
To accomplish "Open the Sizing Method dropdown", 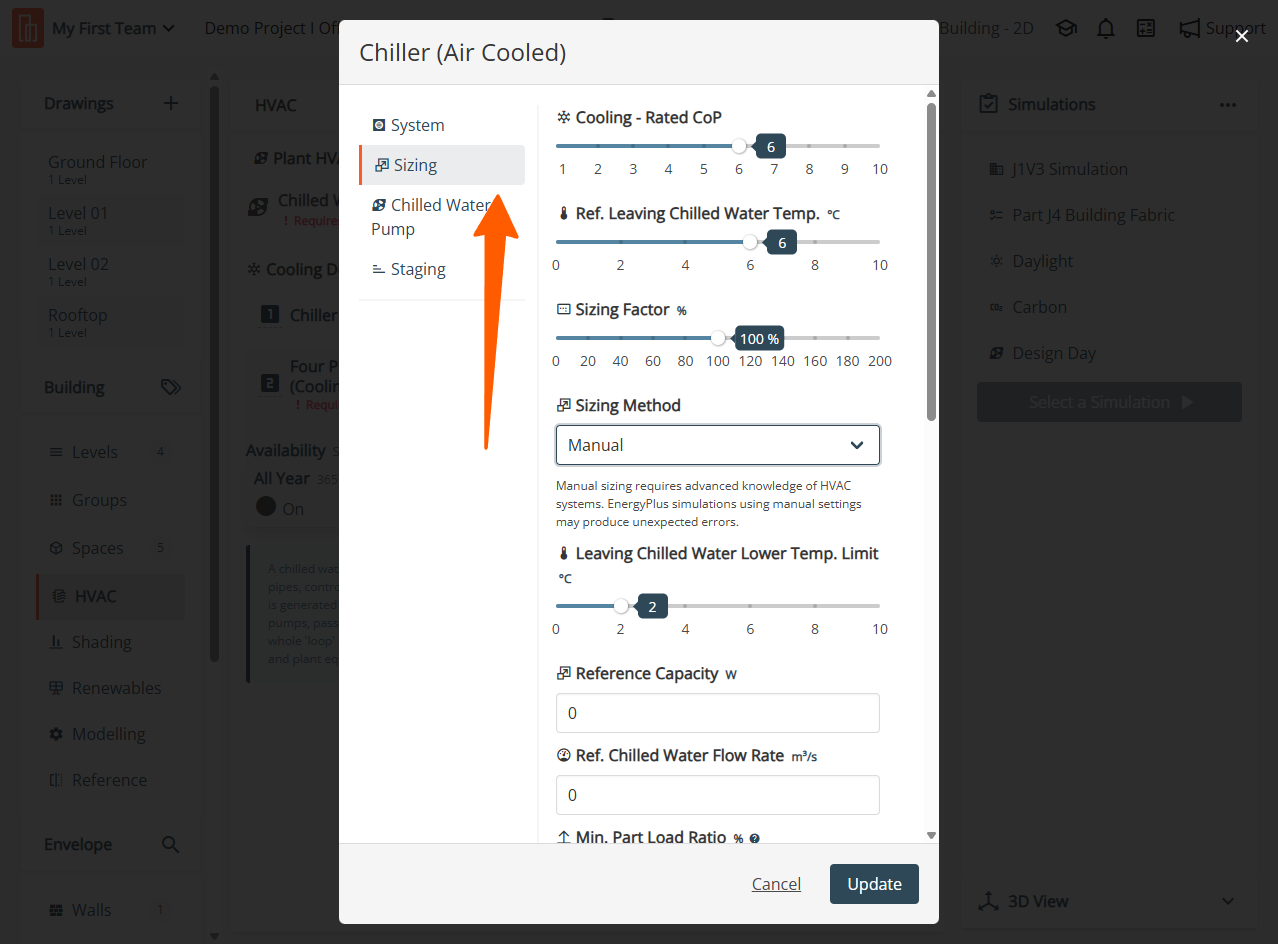I will pos(717,445).
